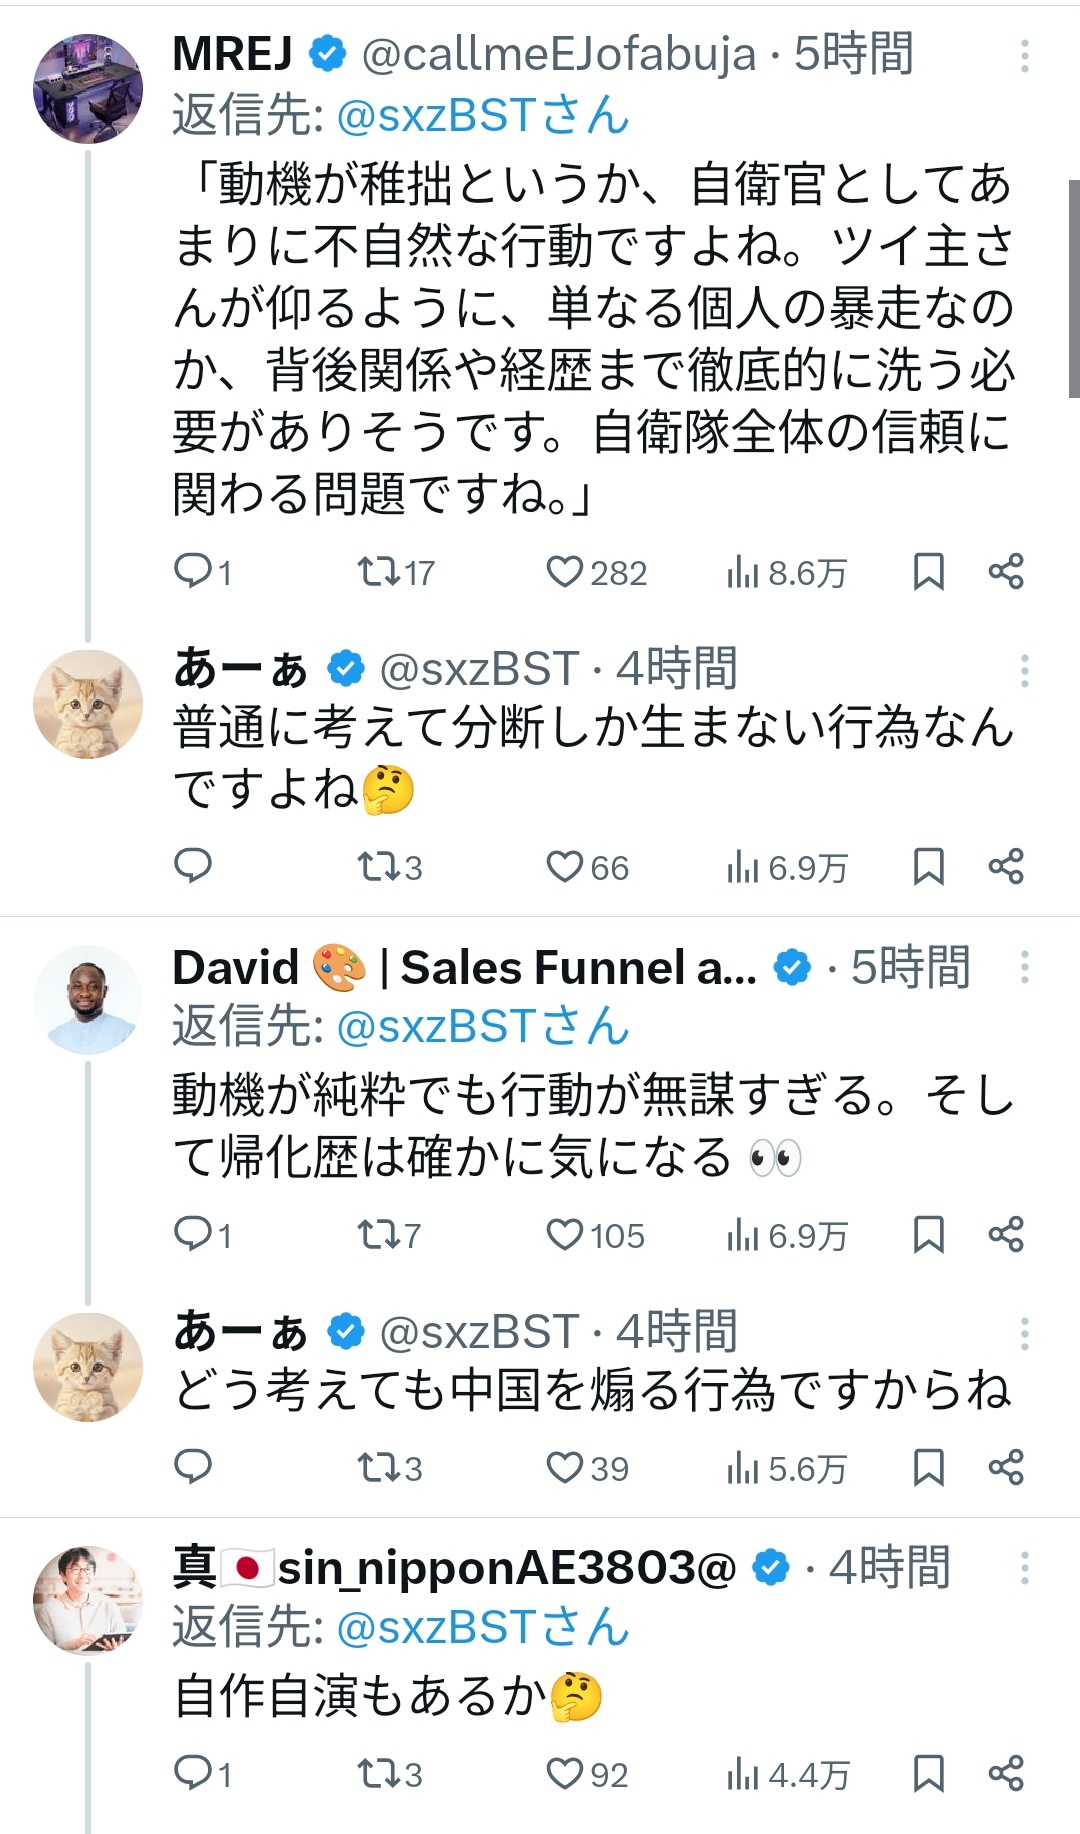Click the page scrollbar on right edge

pos(1074,288)
